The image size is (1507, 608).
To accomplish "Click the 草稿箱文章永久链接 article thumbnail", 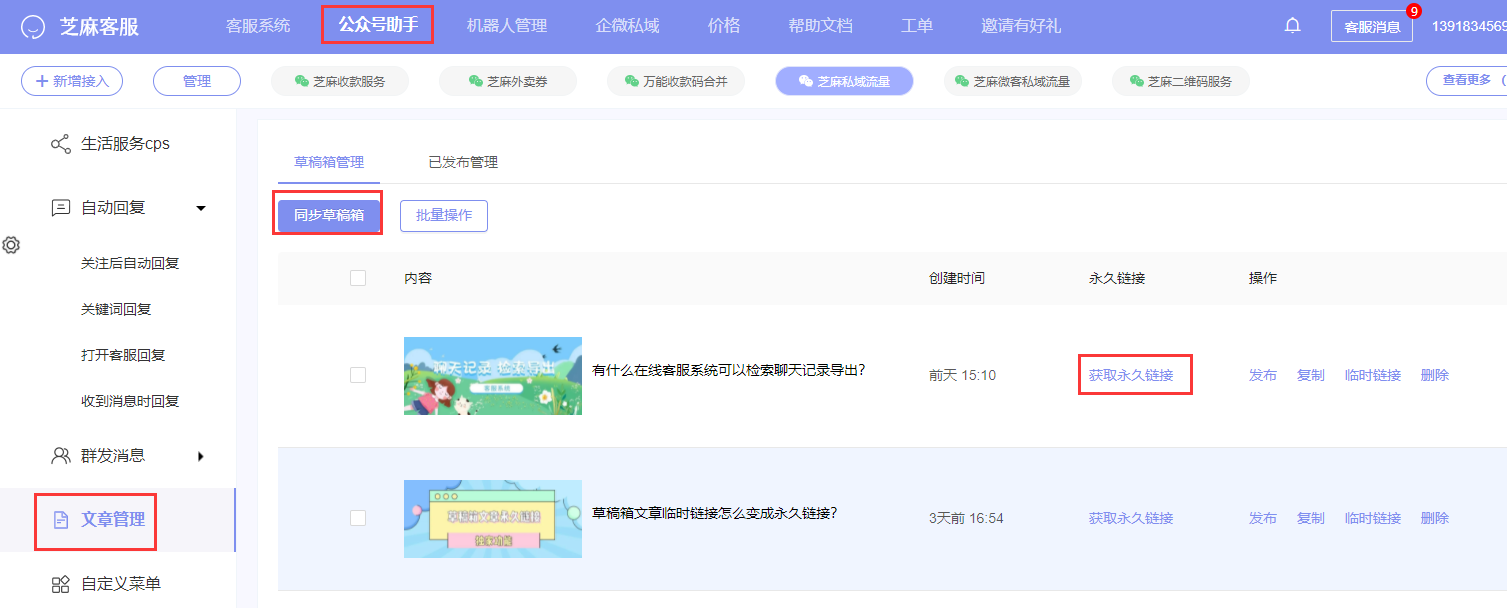I will coord(493,519).
